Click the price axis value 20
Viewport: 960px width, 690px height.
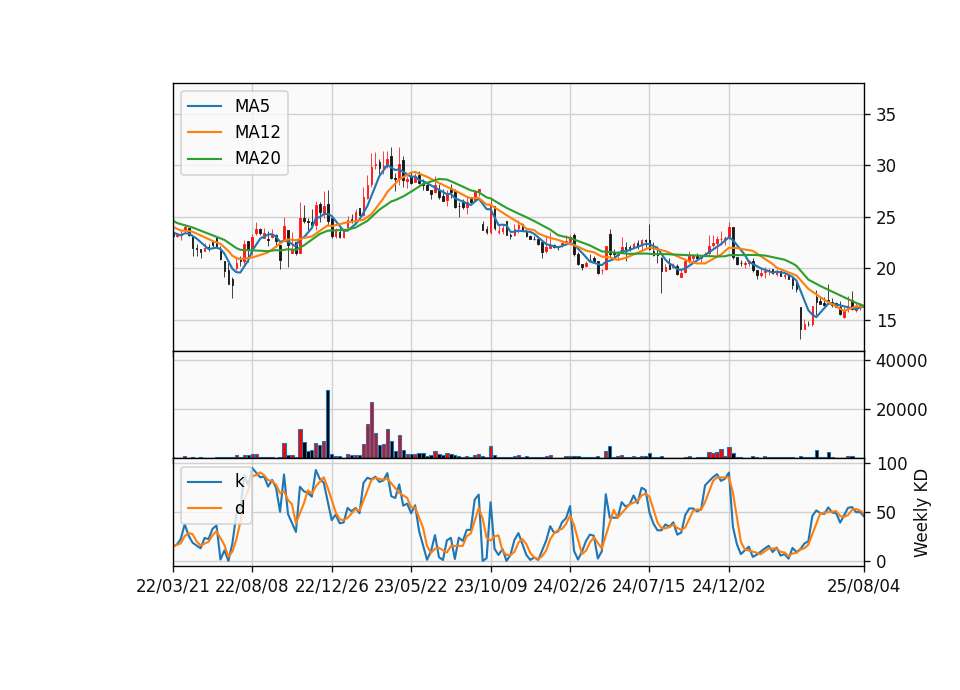(885, 269)
